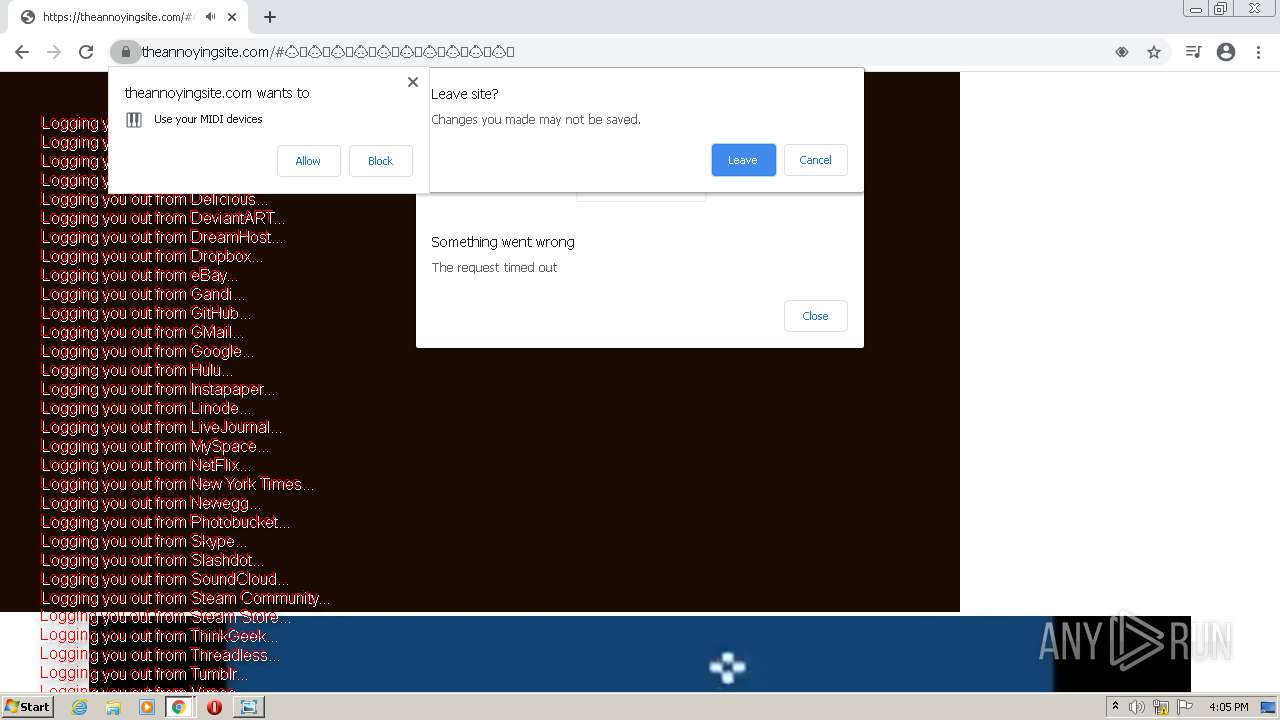
Task: Click 'Logging you out from SoundCloud...' line
Action: (165, 579)
